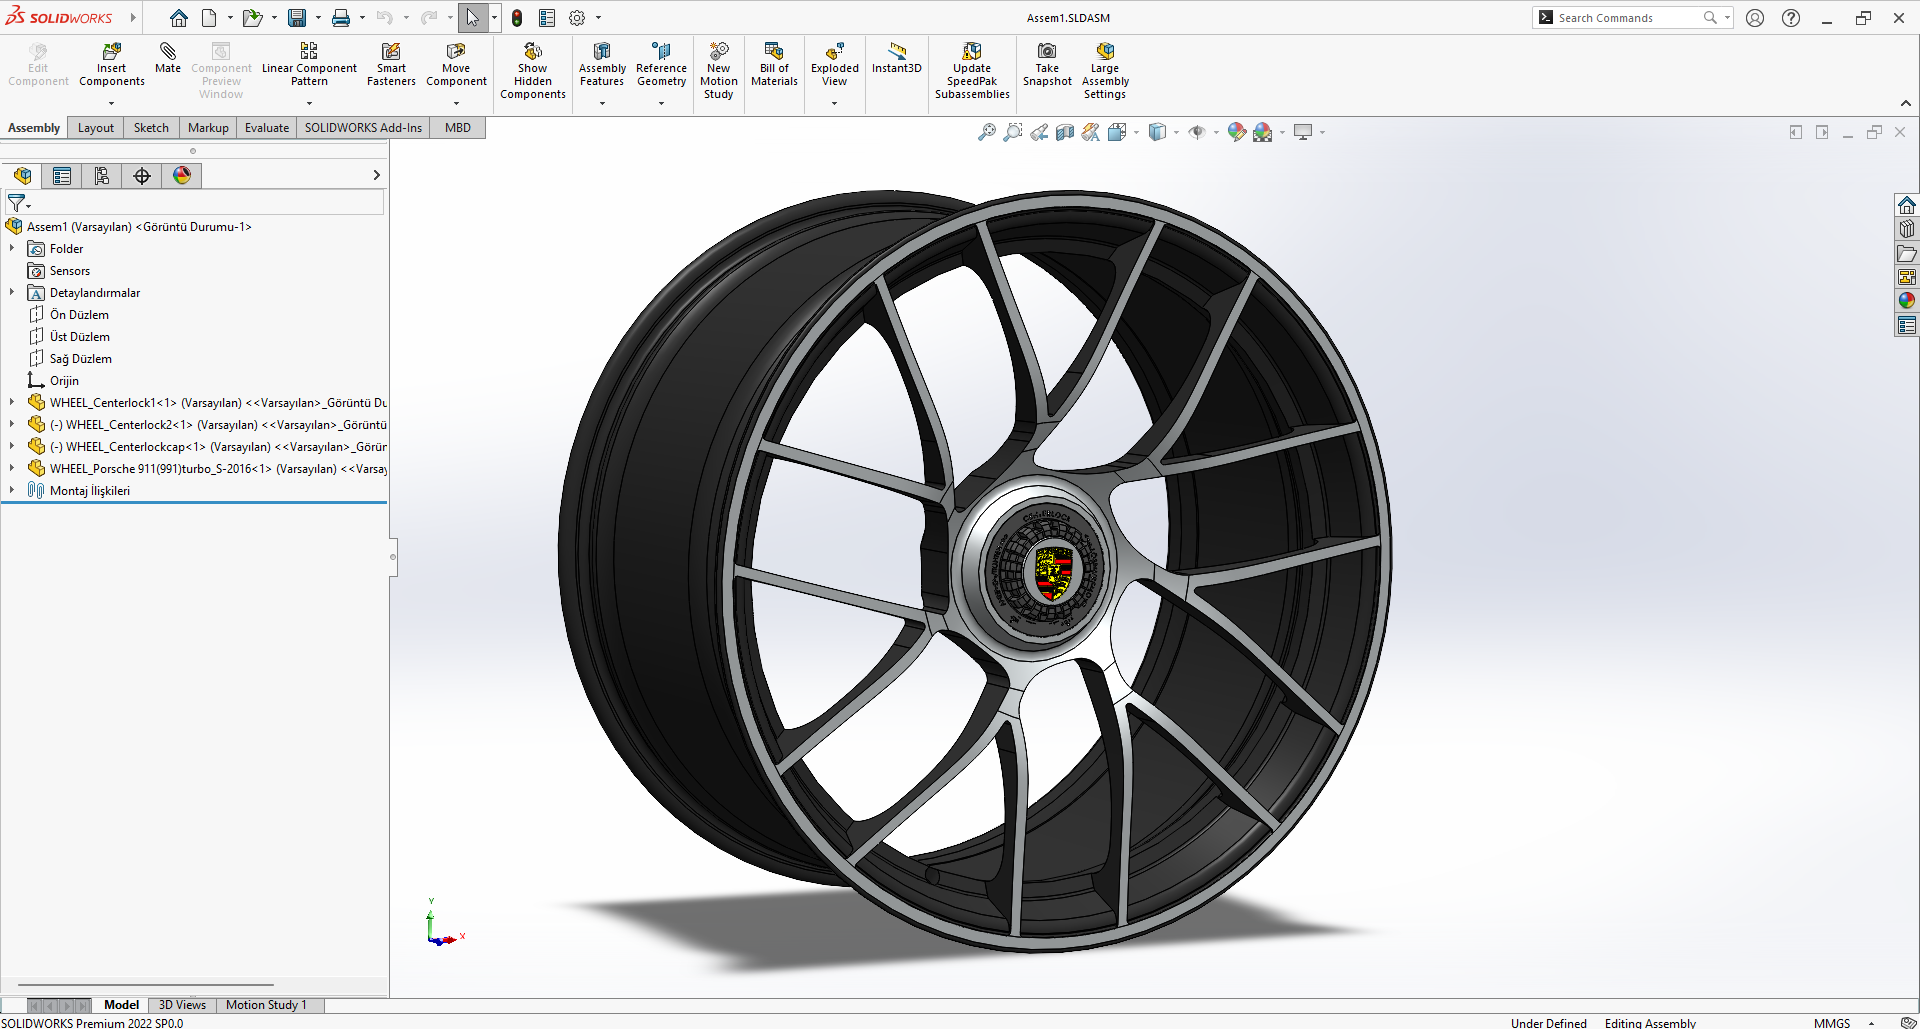Screen dimensions: 1920x1029
Task: Expand WHEEL_Centerlock2<1> component
Action: pyautogui.click(x=12, y=424)
